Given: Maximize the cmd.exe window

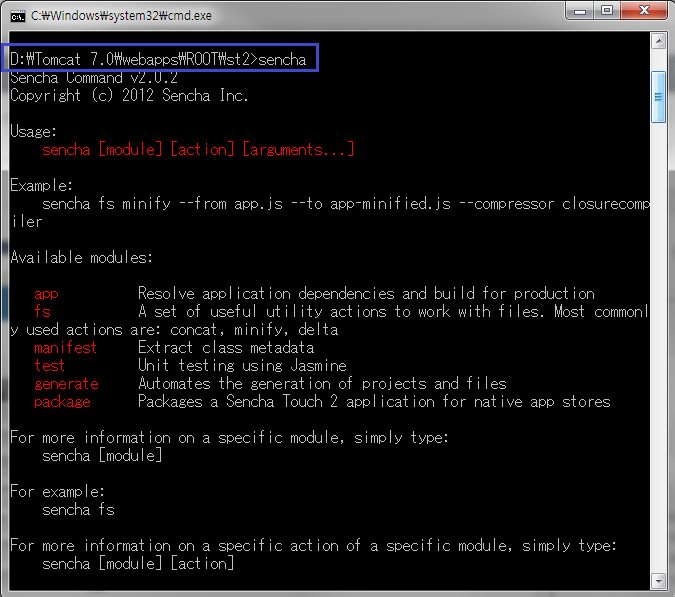Looking at the screenshot, I should tap(607, 11).
